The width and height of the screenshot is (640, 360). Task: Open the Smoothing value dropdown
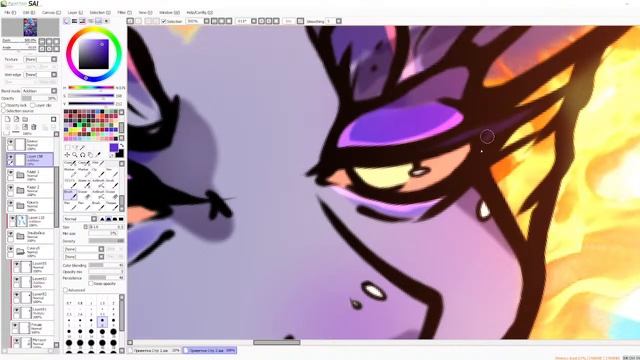[339, 21]
